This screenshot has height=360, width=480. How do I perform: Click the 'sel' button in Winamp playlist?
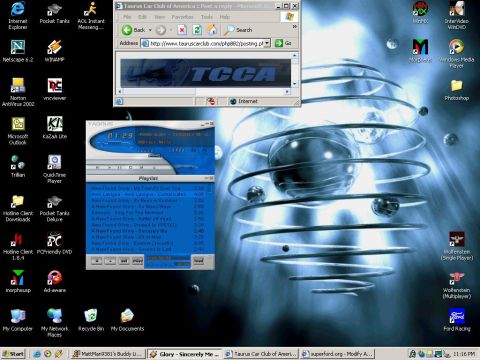click(124, 261)
